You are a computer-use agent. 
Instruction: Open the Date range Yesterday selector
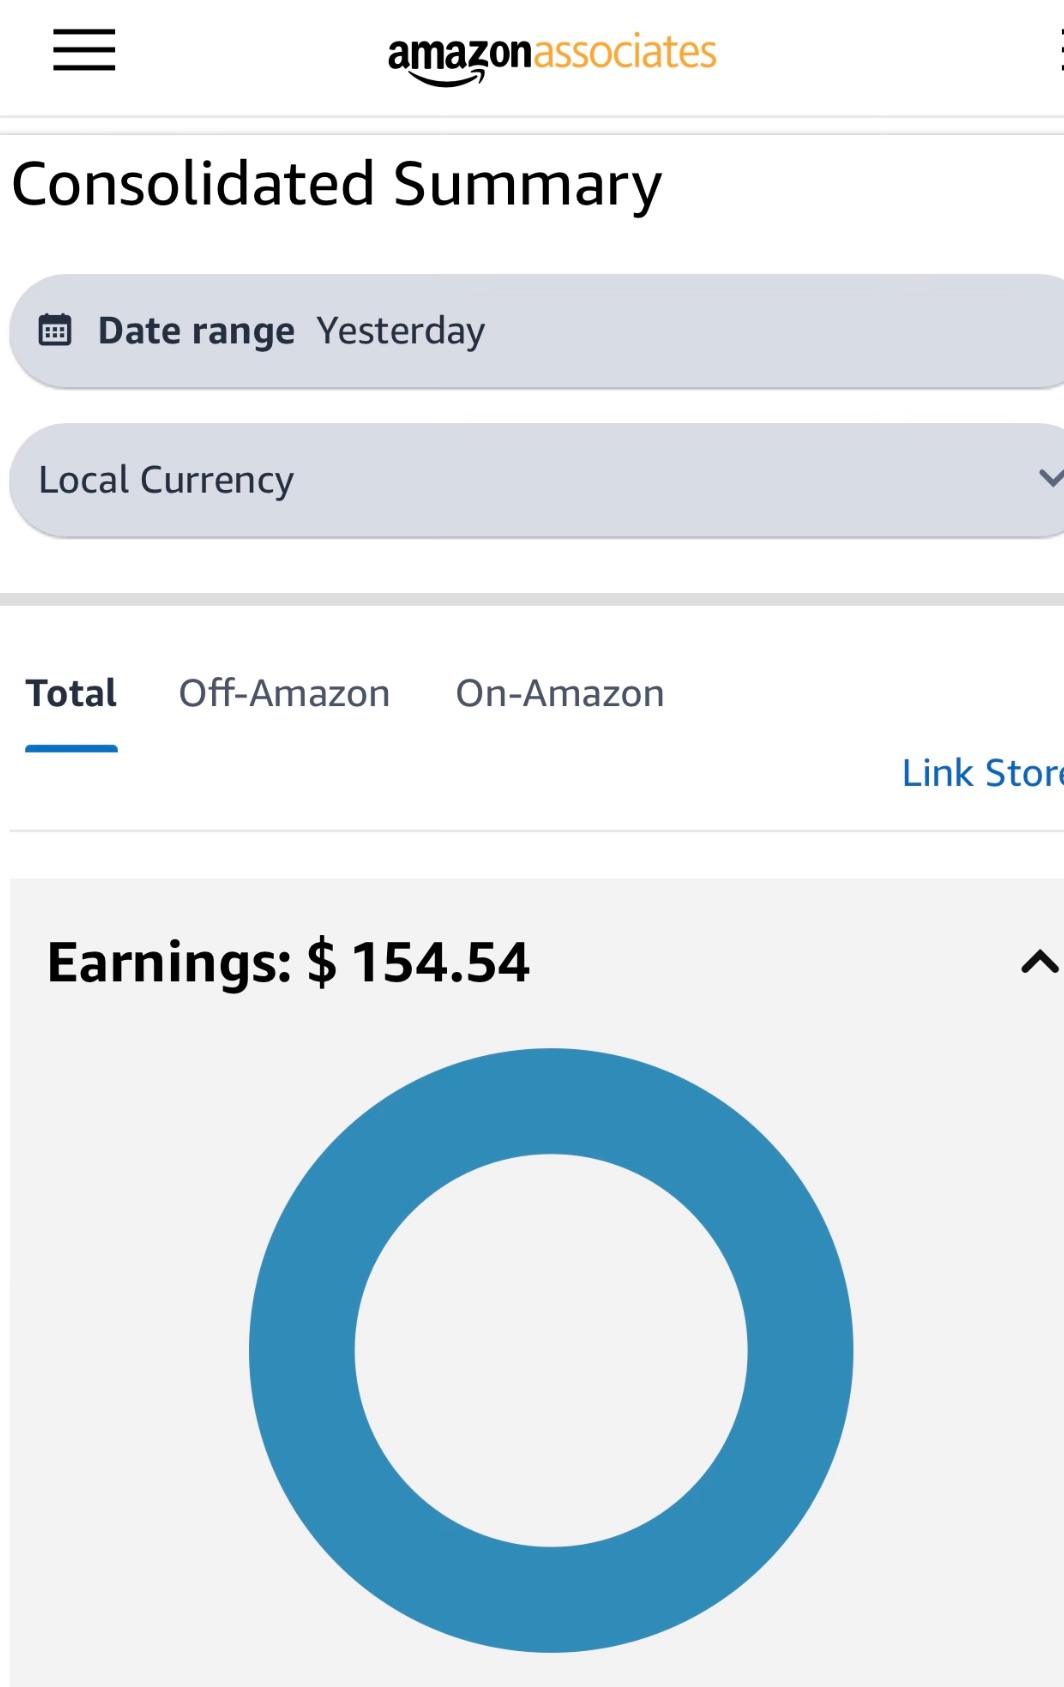(400, 331)
